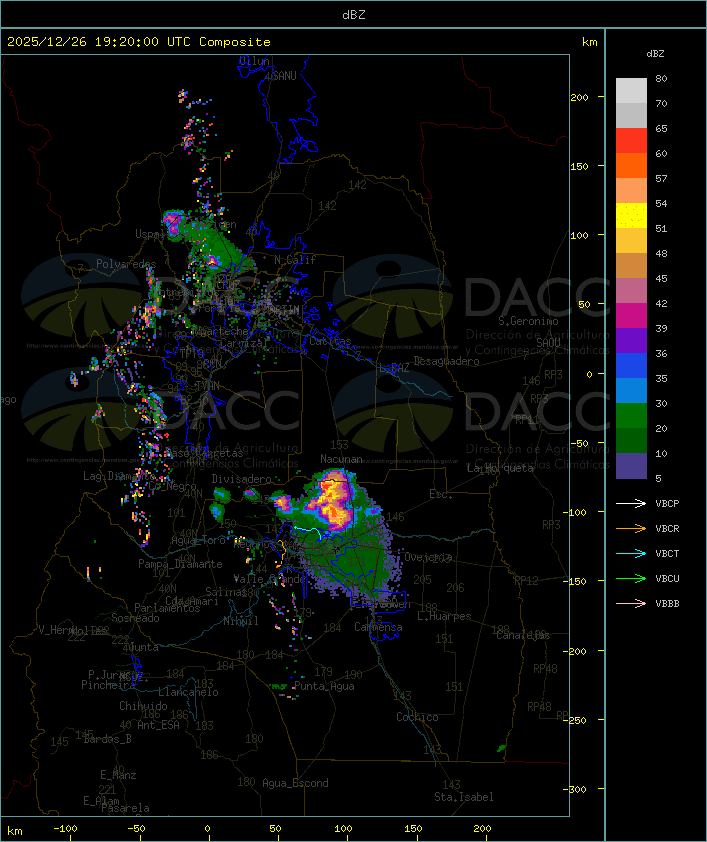Image resolution: width=707 pixels, height=842 pixels.
Task: Pick the magenta 39-42 dBZ legend swatch
Action: click(631, 316)
